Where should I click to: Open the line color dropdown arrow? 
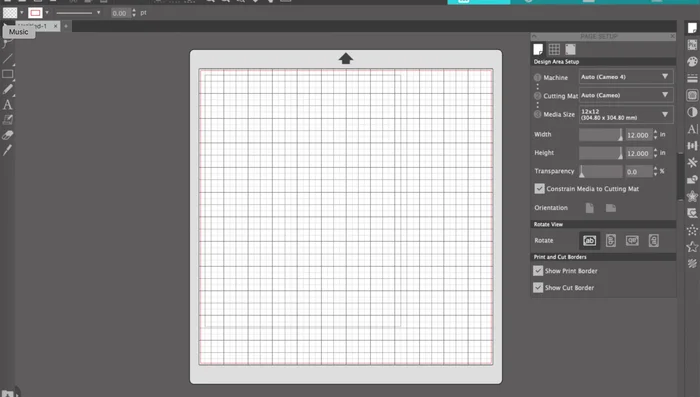47,13
